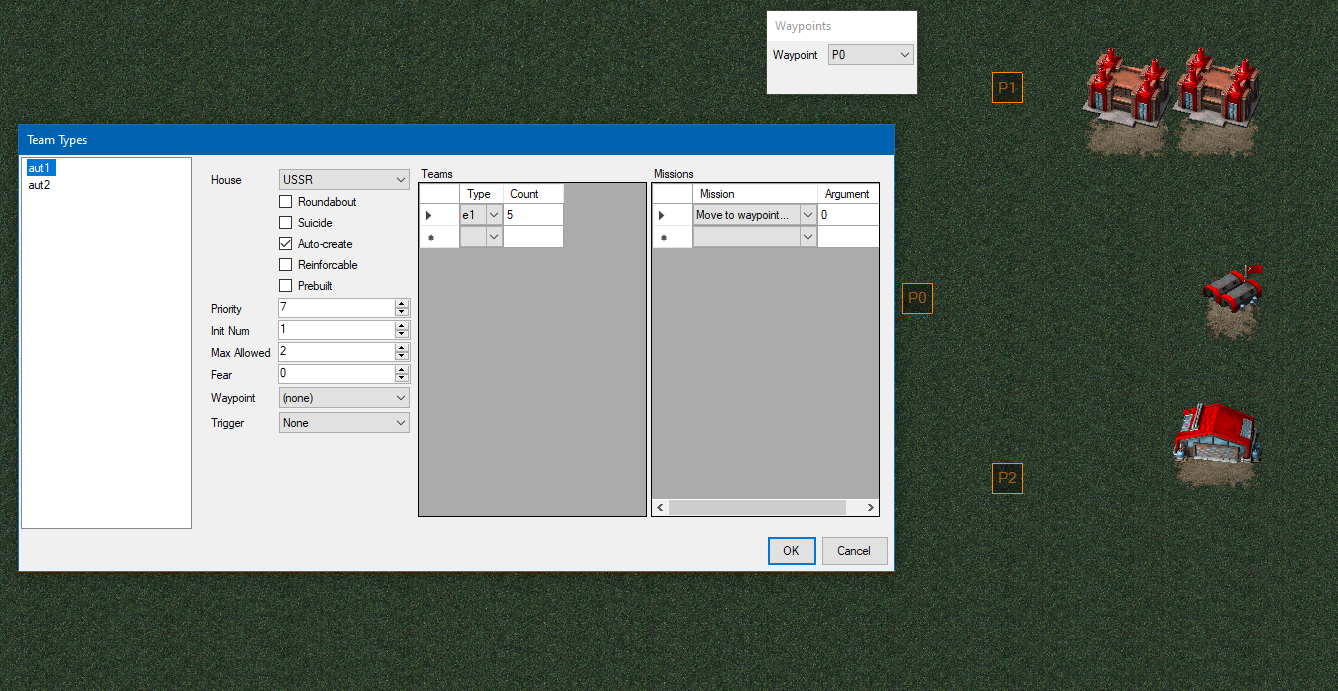Viewport: 1338px width, 691px height.
Task: Open the P0 dropdown in Waypoints panel
Action: [x=870, y=55]
